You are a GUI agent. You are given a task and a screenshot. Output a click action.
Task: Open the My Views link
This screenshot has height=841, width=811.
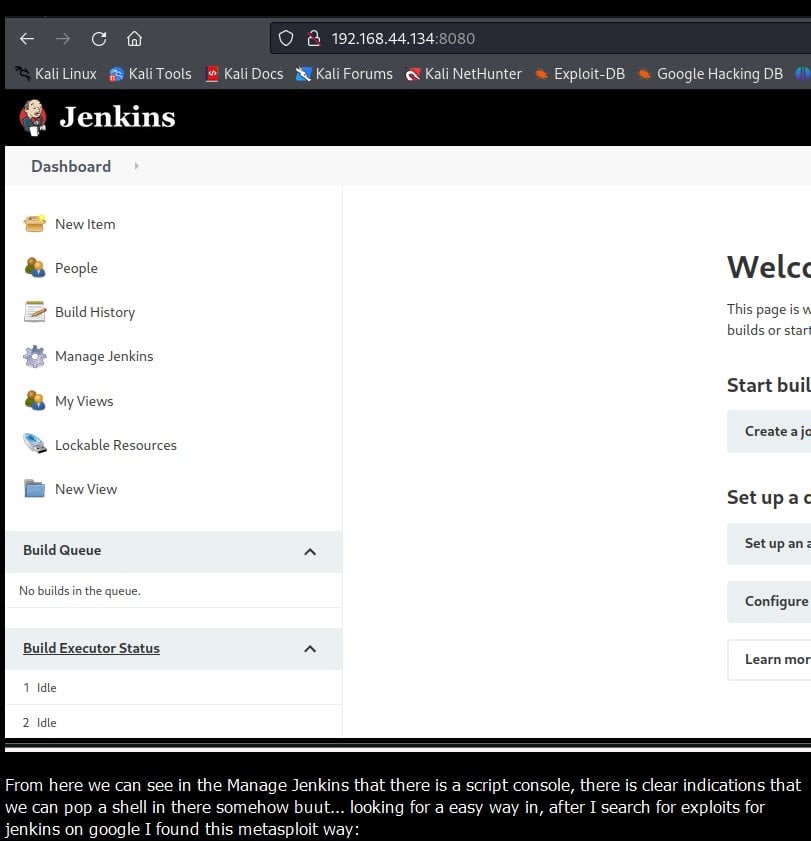point(84,401)
